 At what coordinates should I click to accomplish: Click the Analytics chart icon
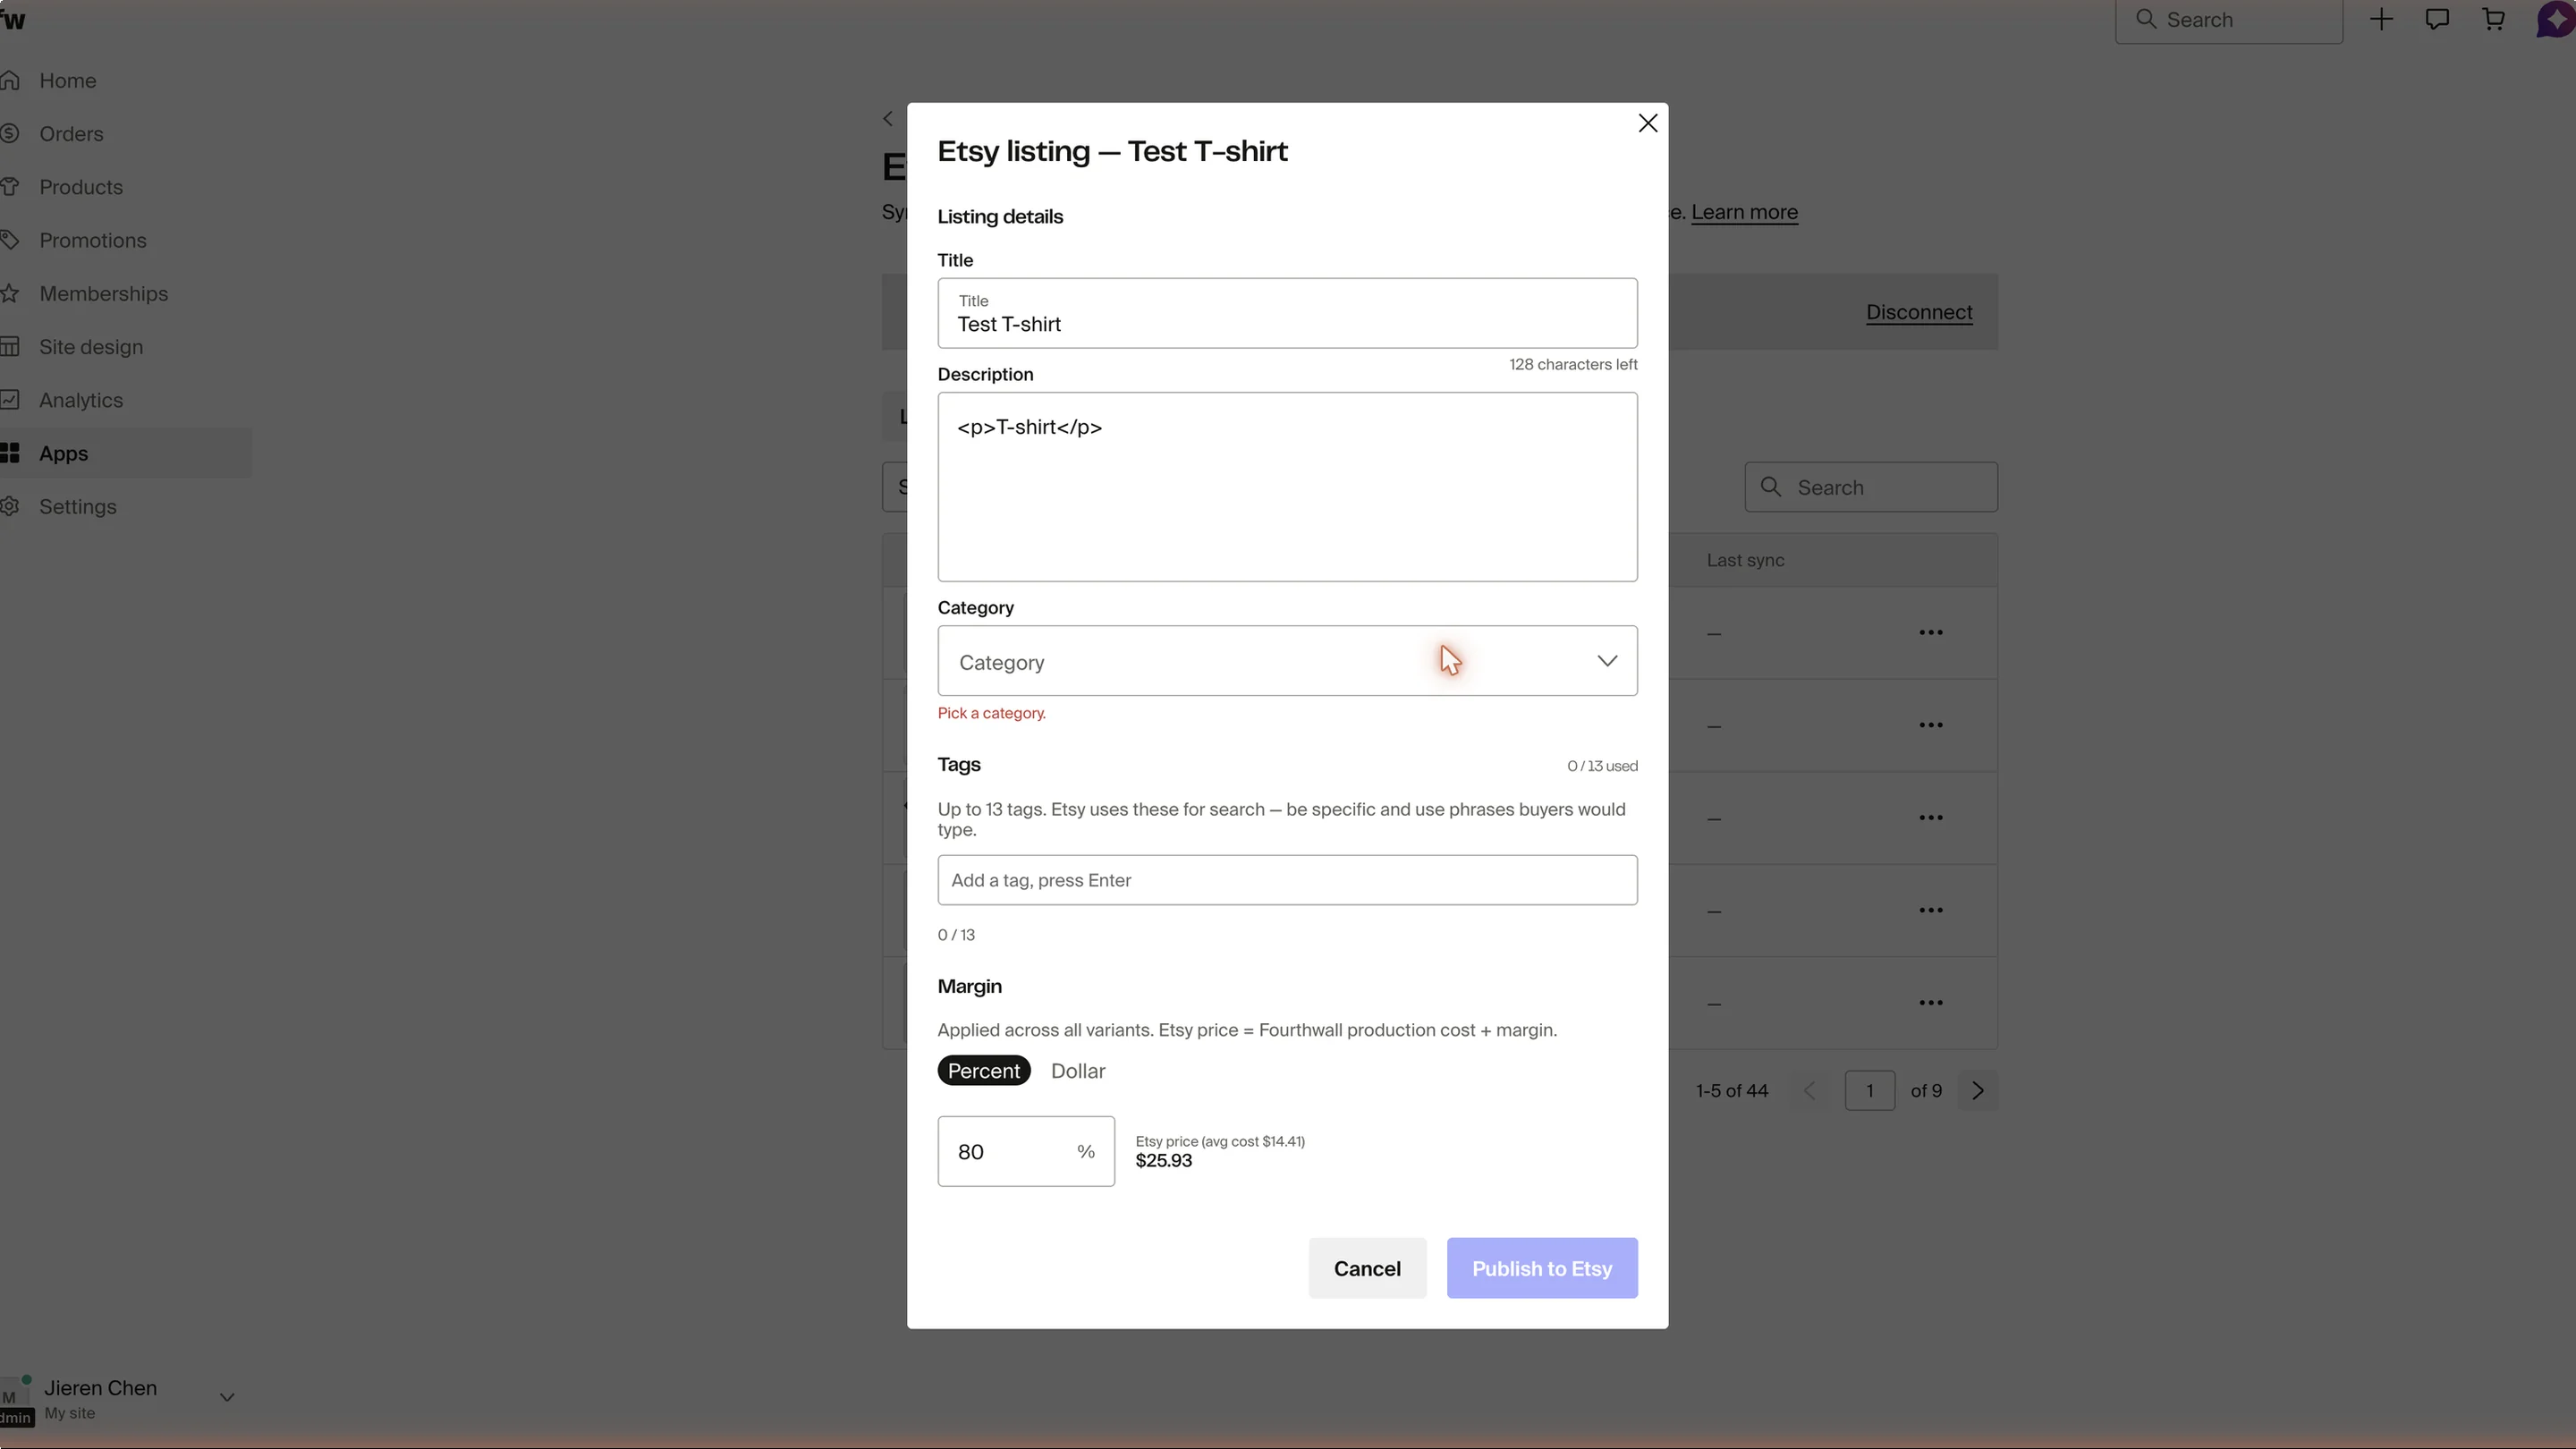(x=9, y=399)
